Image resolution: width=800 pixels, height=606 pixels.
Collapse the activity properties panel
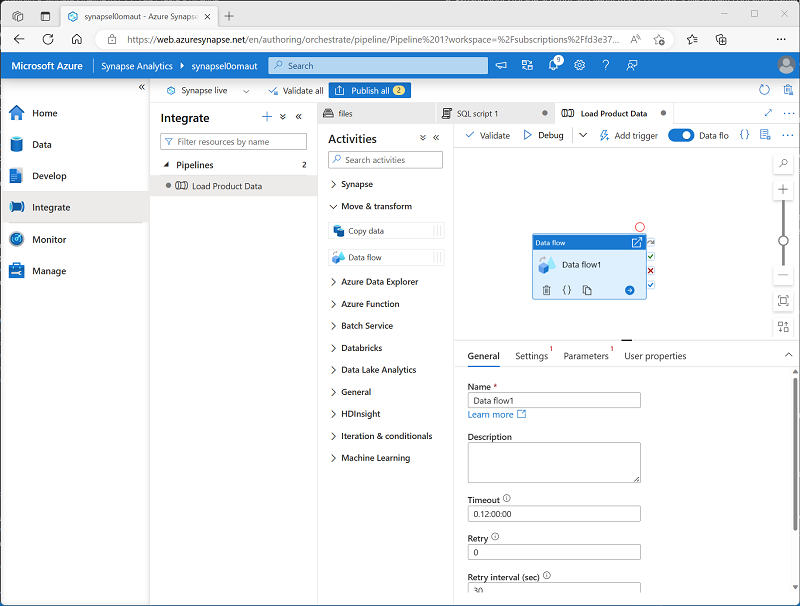(x=788, y=355)
